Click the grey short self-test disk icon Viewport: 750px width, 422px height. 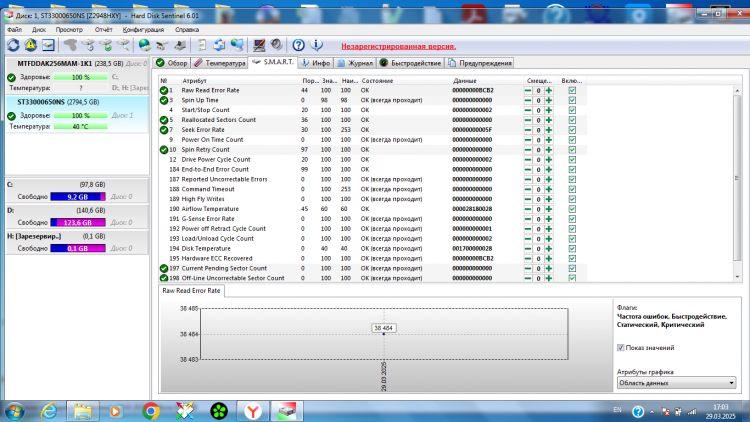point(70,45)
